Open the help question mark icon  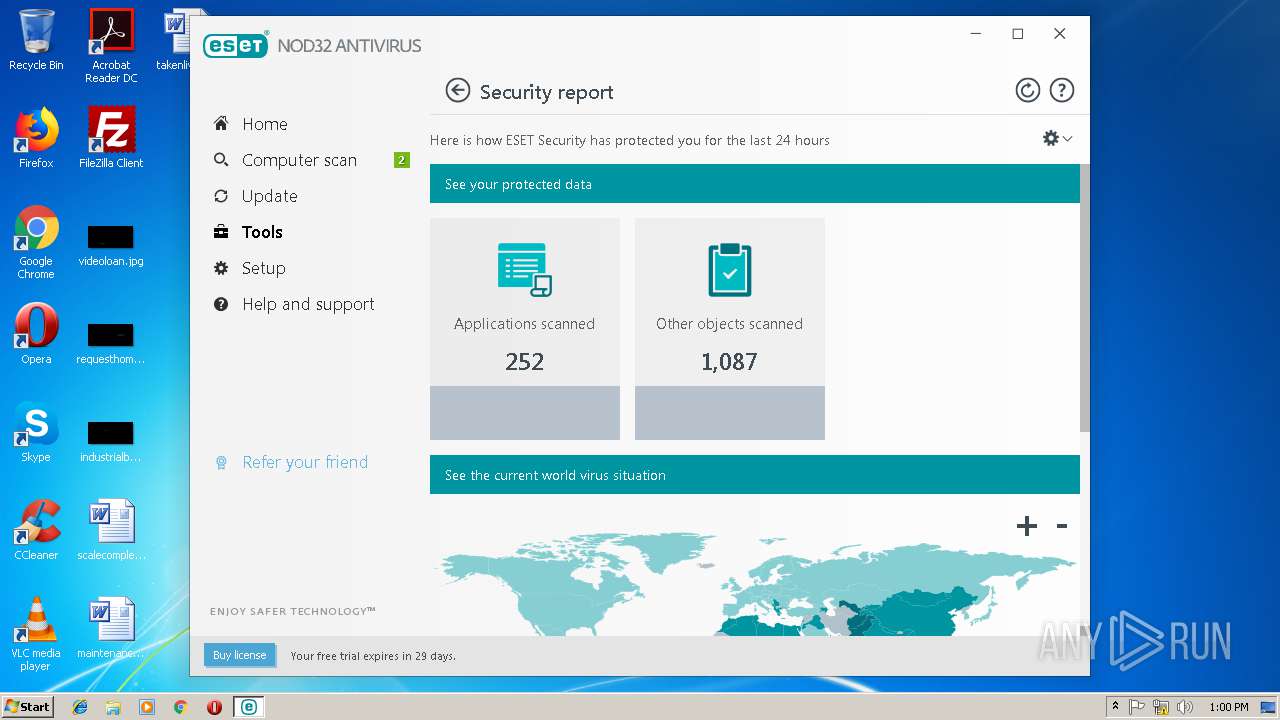point(1061,91)
